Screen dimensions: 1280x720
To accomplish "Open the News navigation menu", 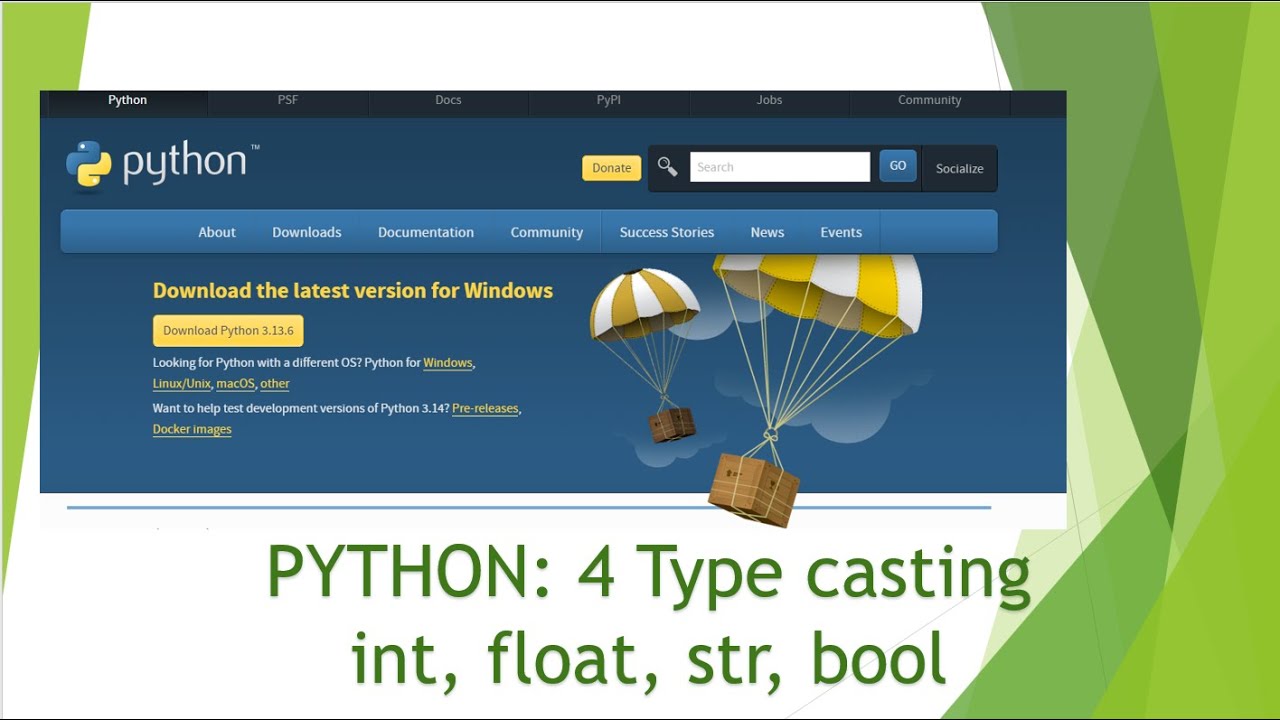I will pyautogui.click(x=767, y=232).
